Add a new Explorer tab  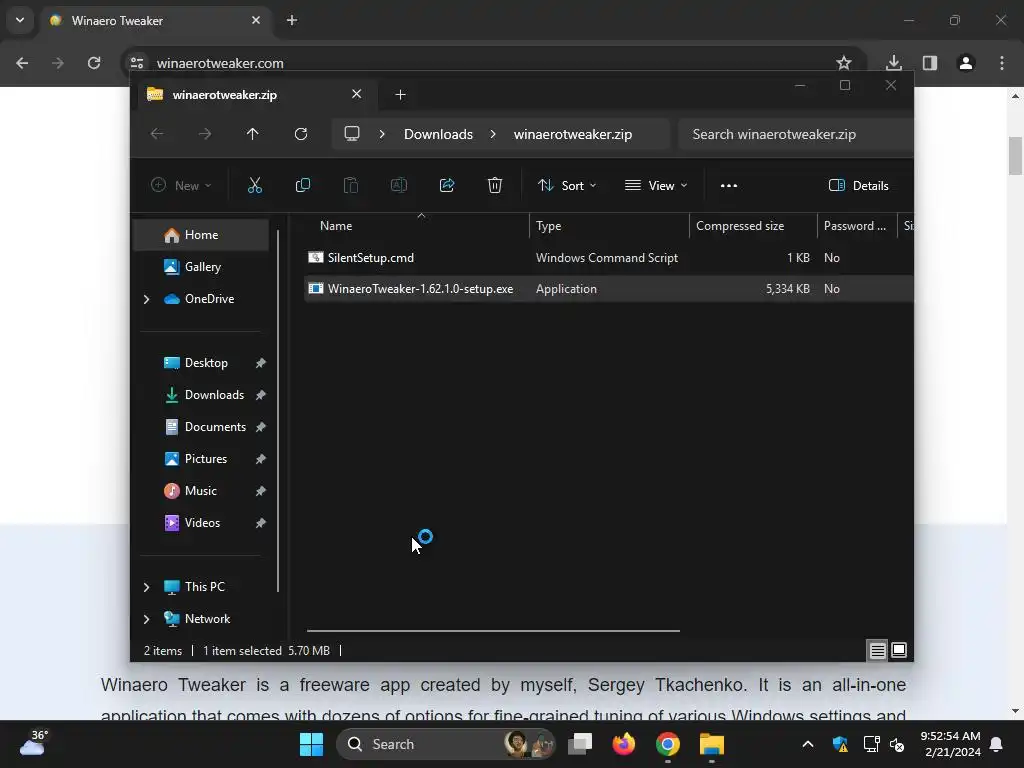tap(400, 95)
